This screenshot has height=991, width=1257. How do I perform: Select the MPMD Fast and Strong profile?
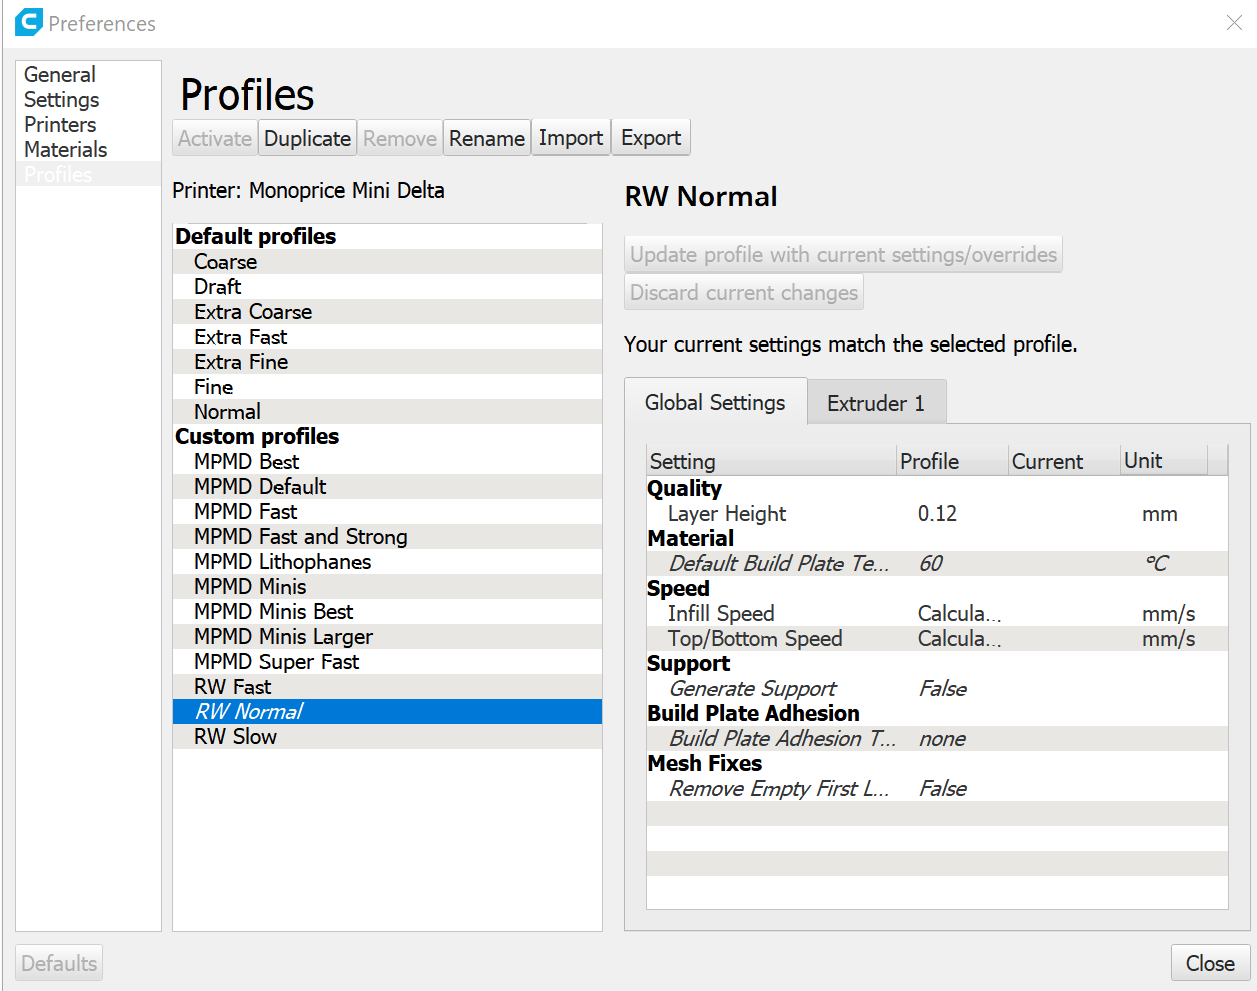click(387, 536)
